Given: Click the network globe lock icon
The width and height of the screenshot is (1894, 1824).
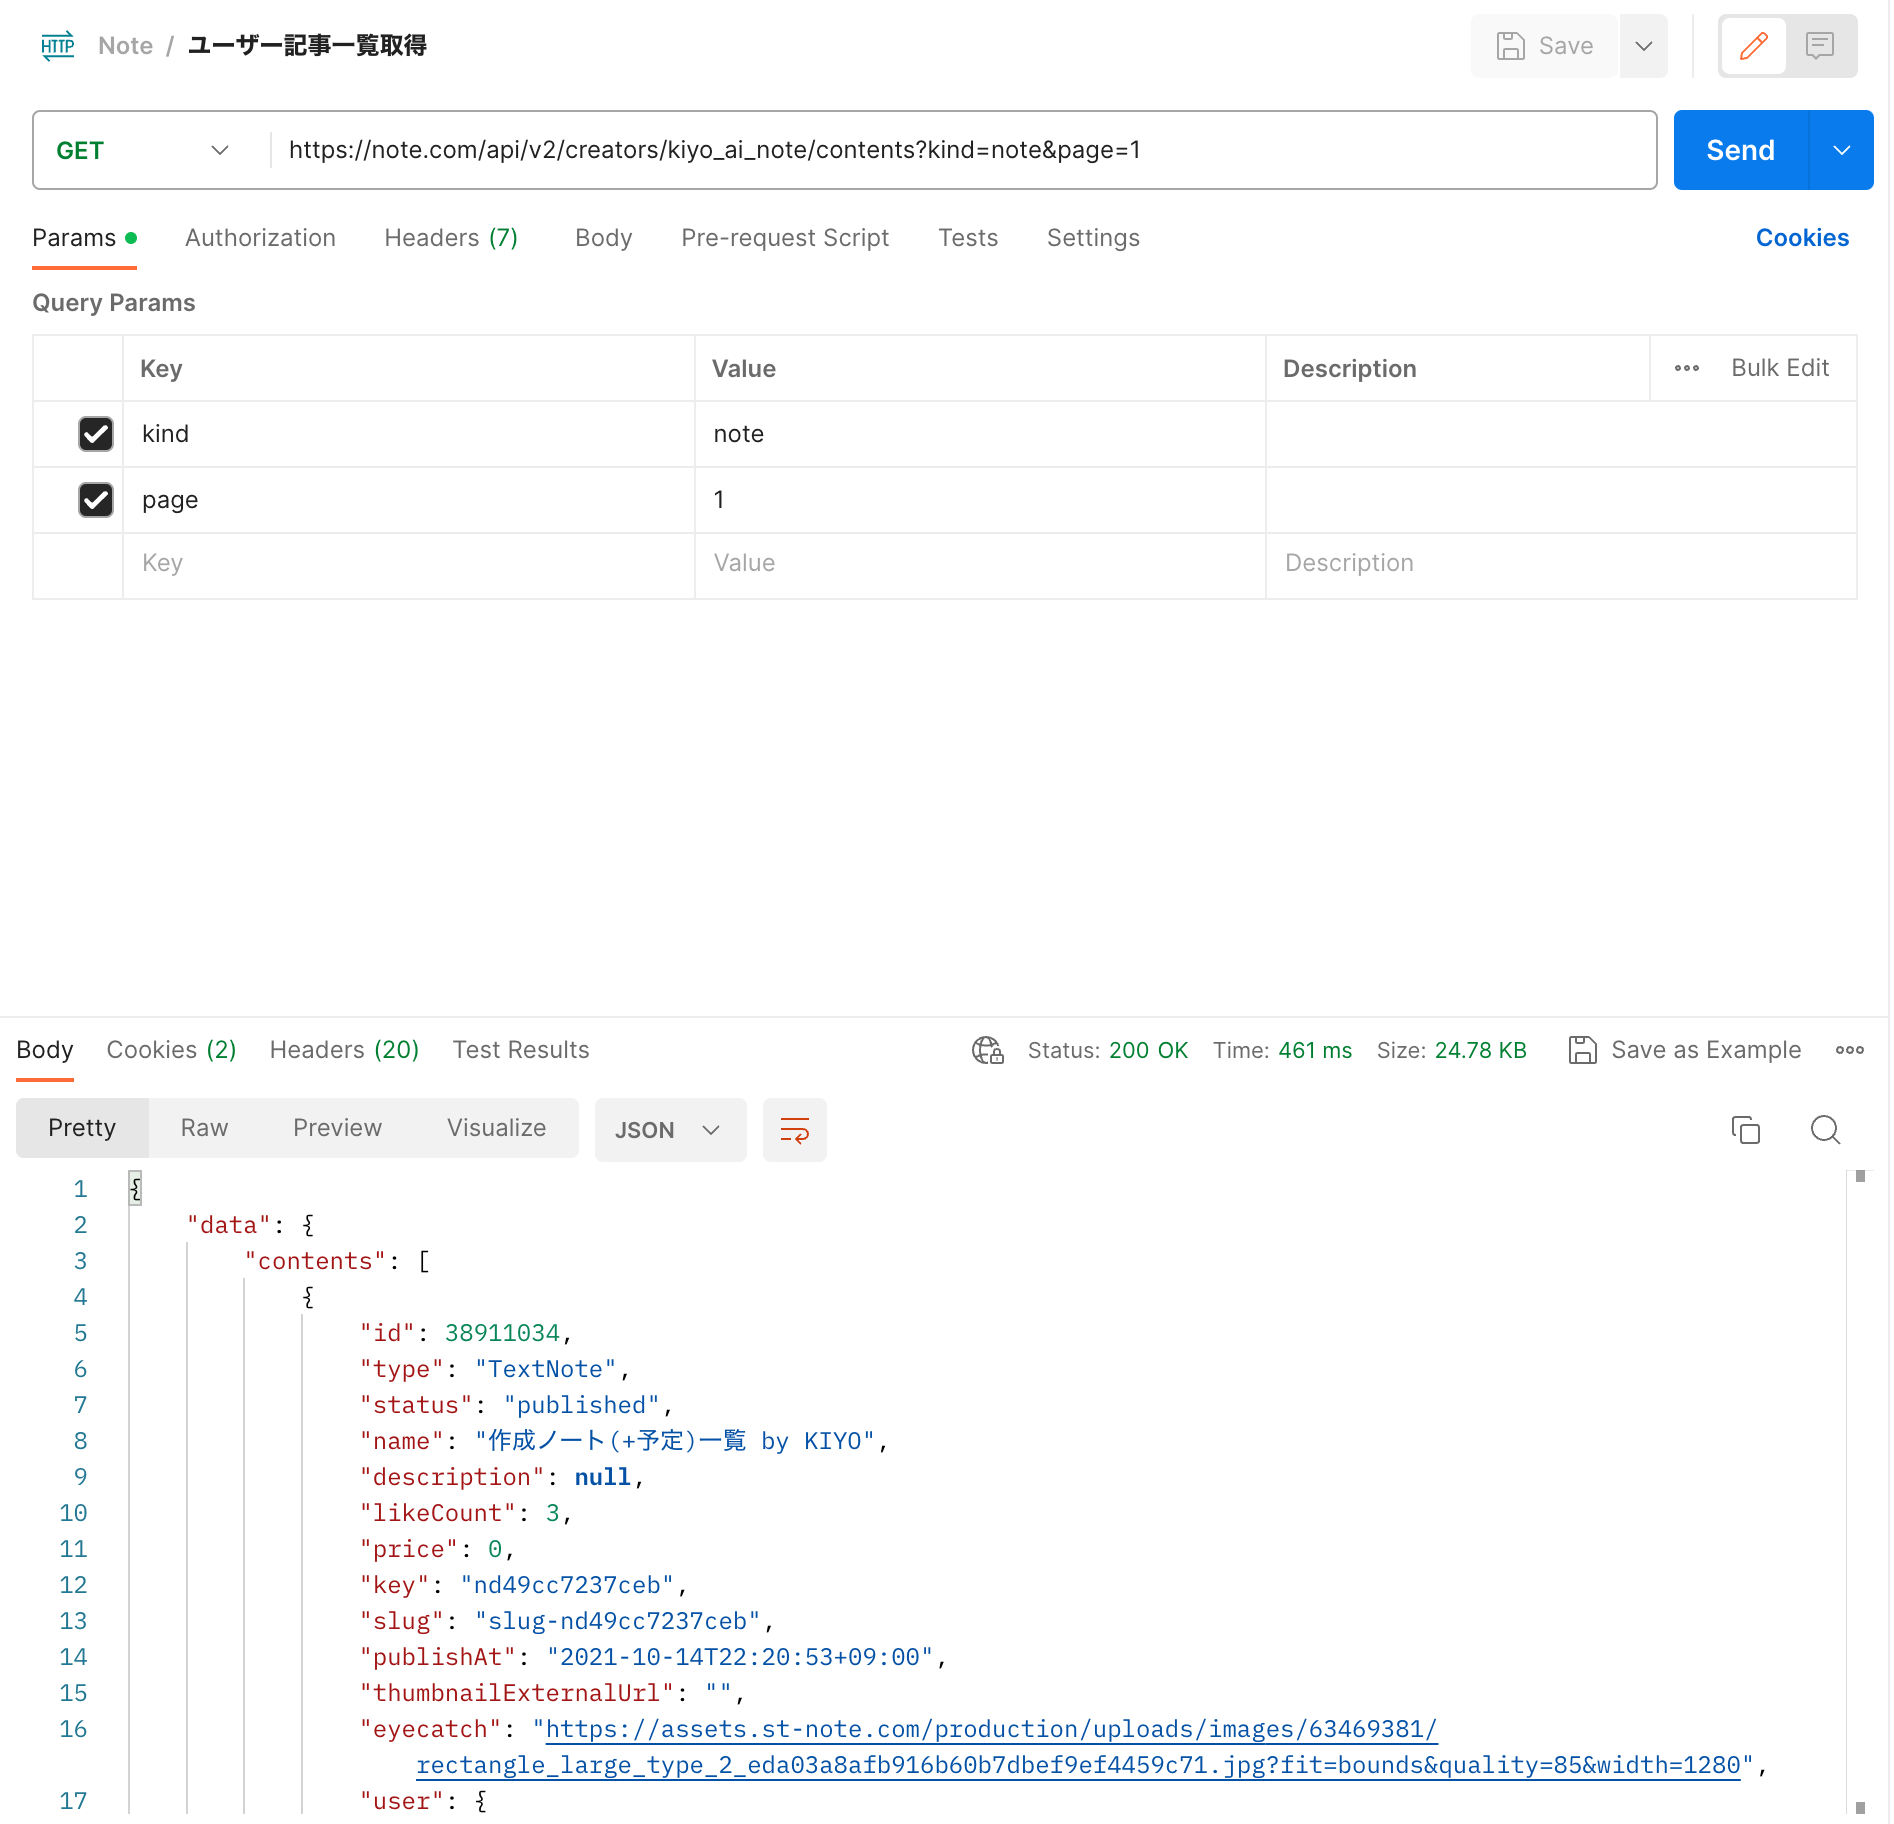Looking at the screenshot, I should (988, 1050).
